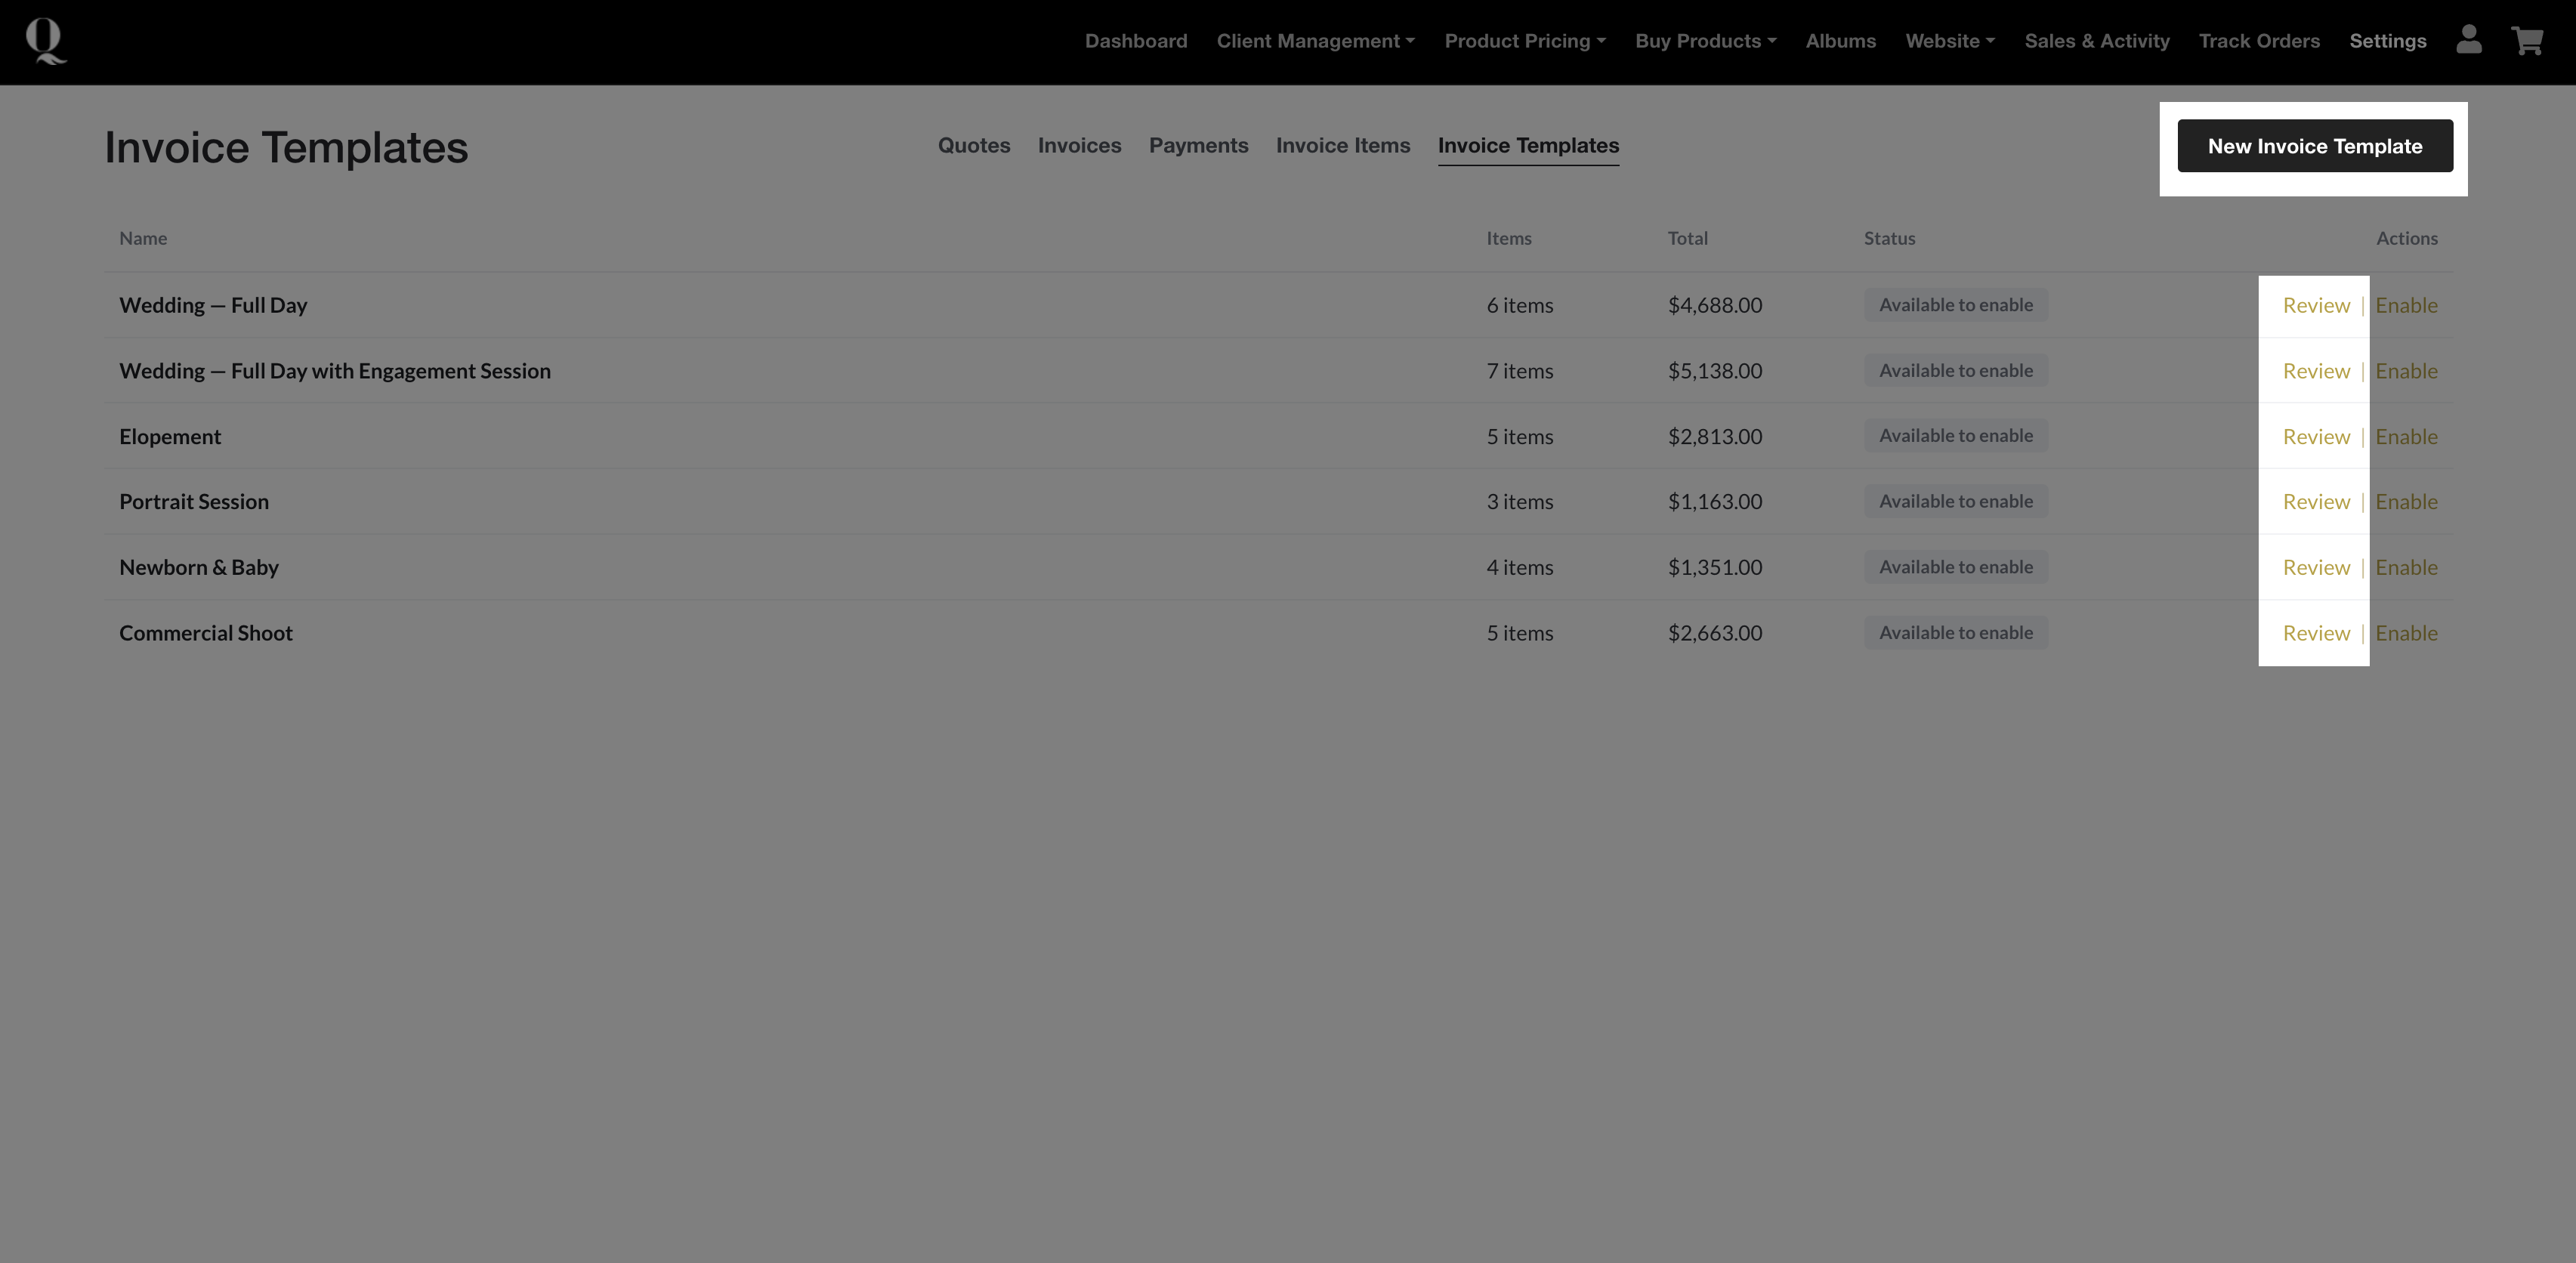Open the user account profile icon
The width and height of the screenshot is (2576, 1263).
tap(2468, 40)
